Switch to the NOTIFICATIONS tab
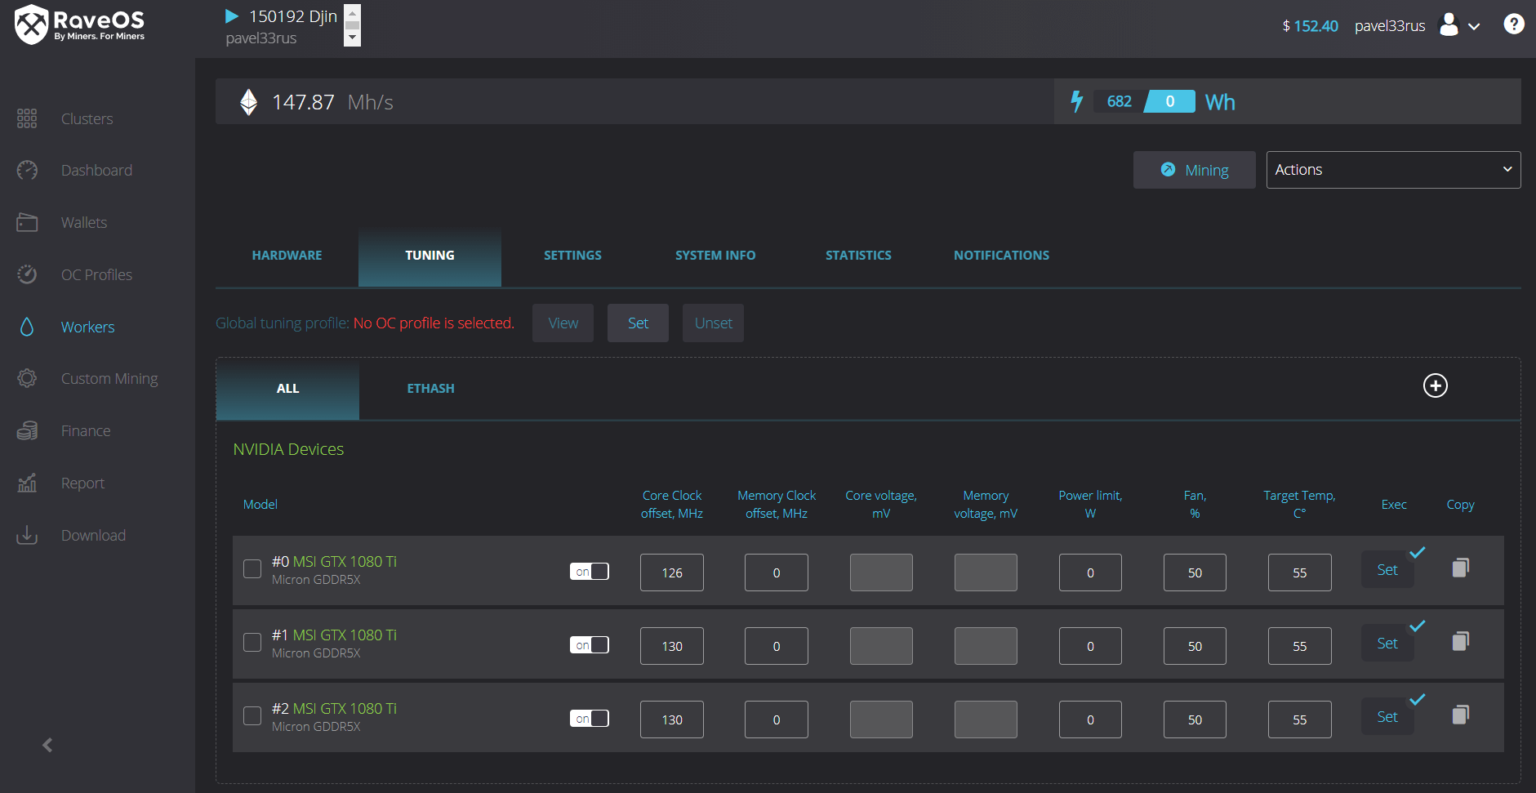The width and height of the screenshot is (1536, 793). tap(1001, 256)
